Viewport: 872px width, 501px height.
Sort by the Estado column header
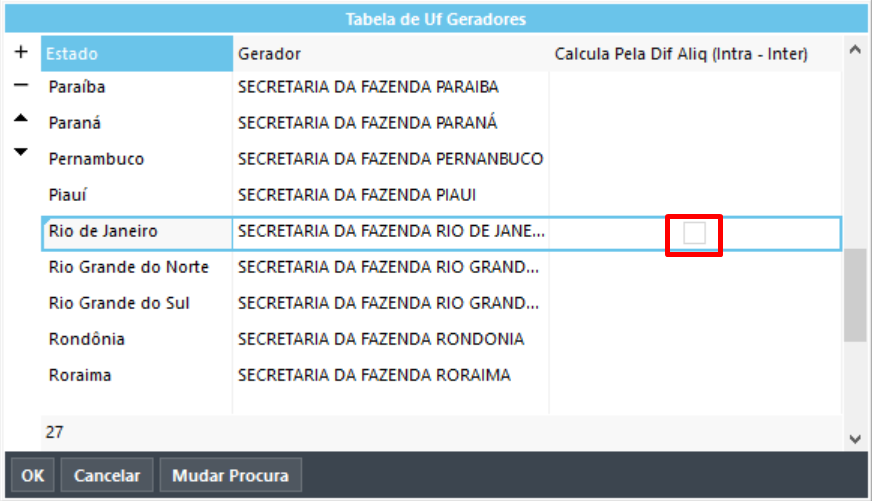(136, 53)
